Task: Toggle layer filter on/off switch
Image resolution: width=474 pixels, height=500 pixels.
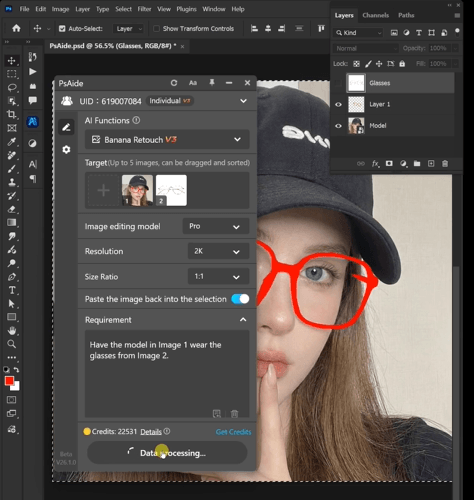Action: (x=457, y=32)
